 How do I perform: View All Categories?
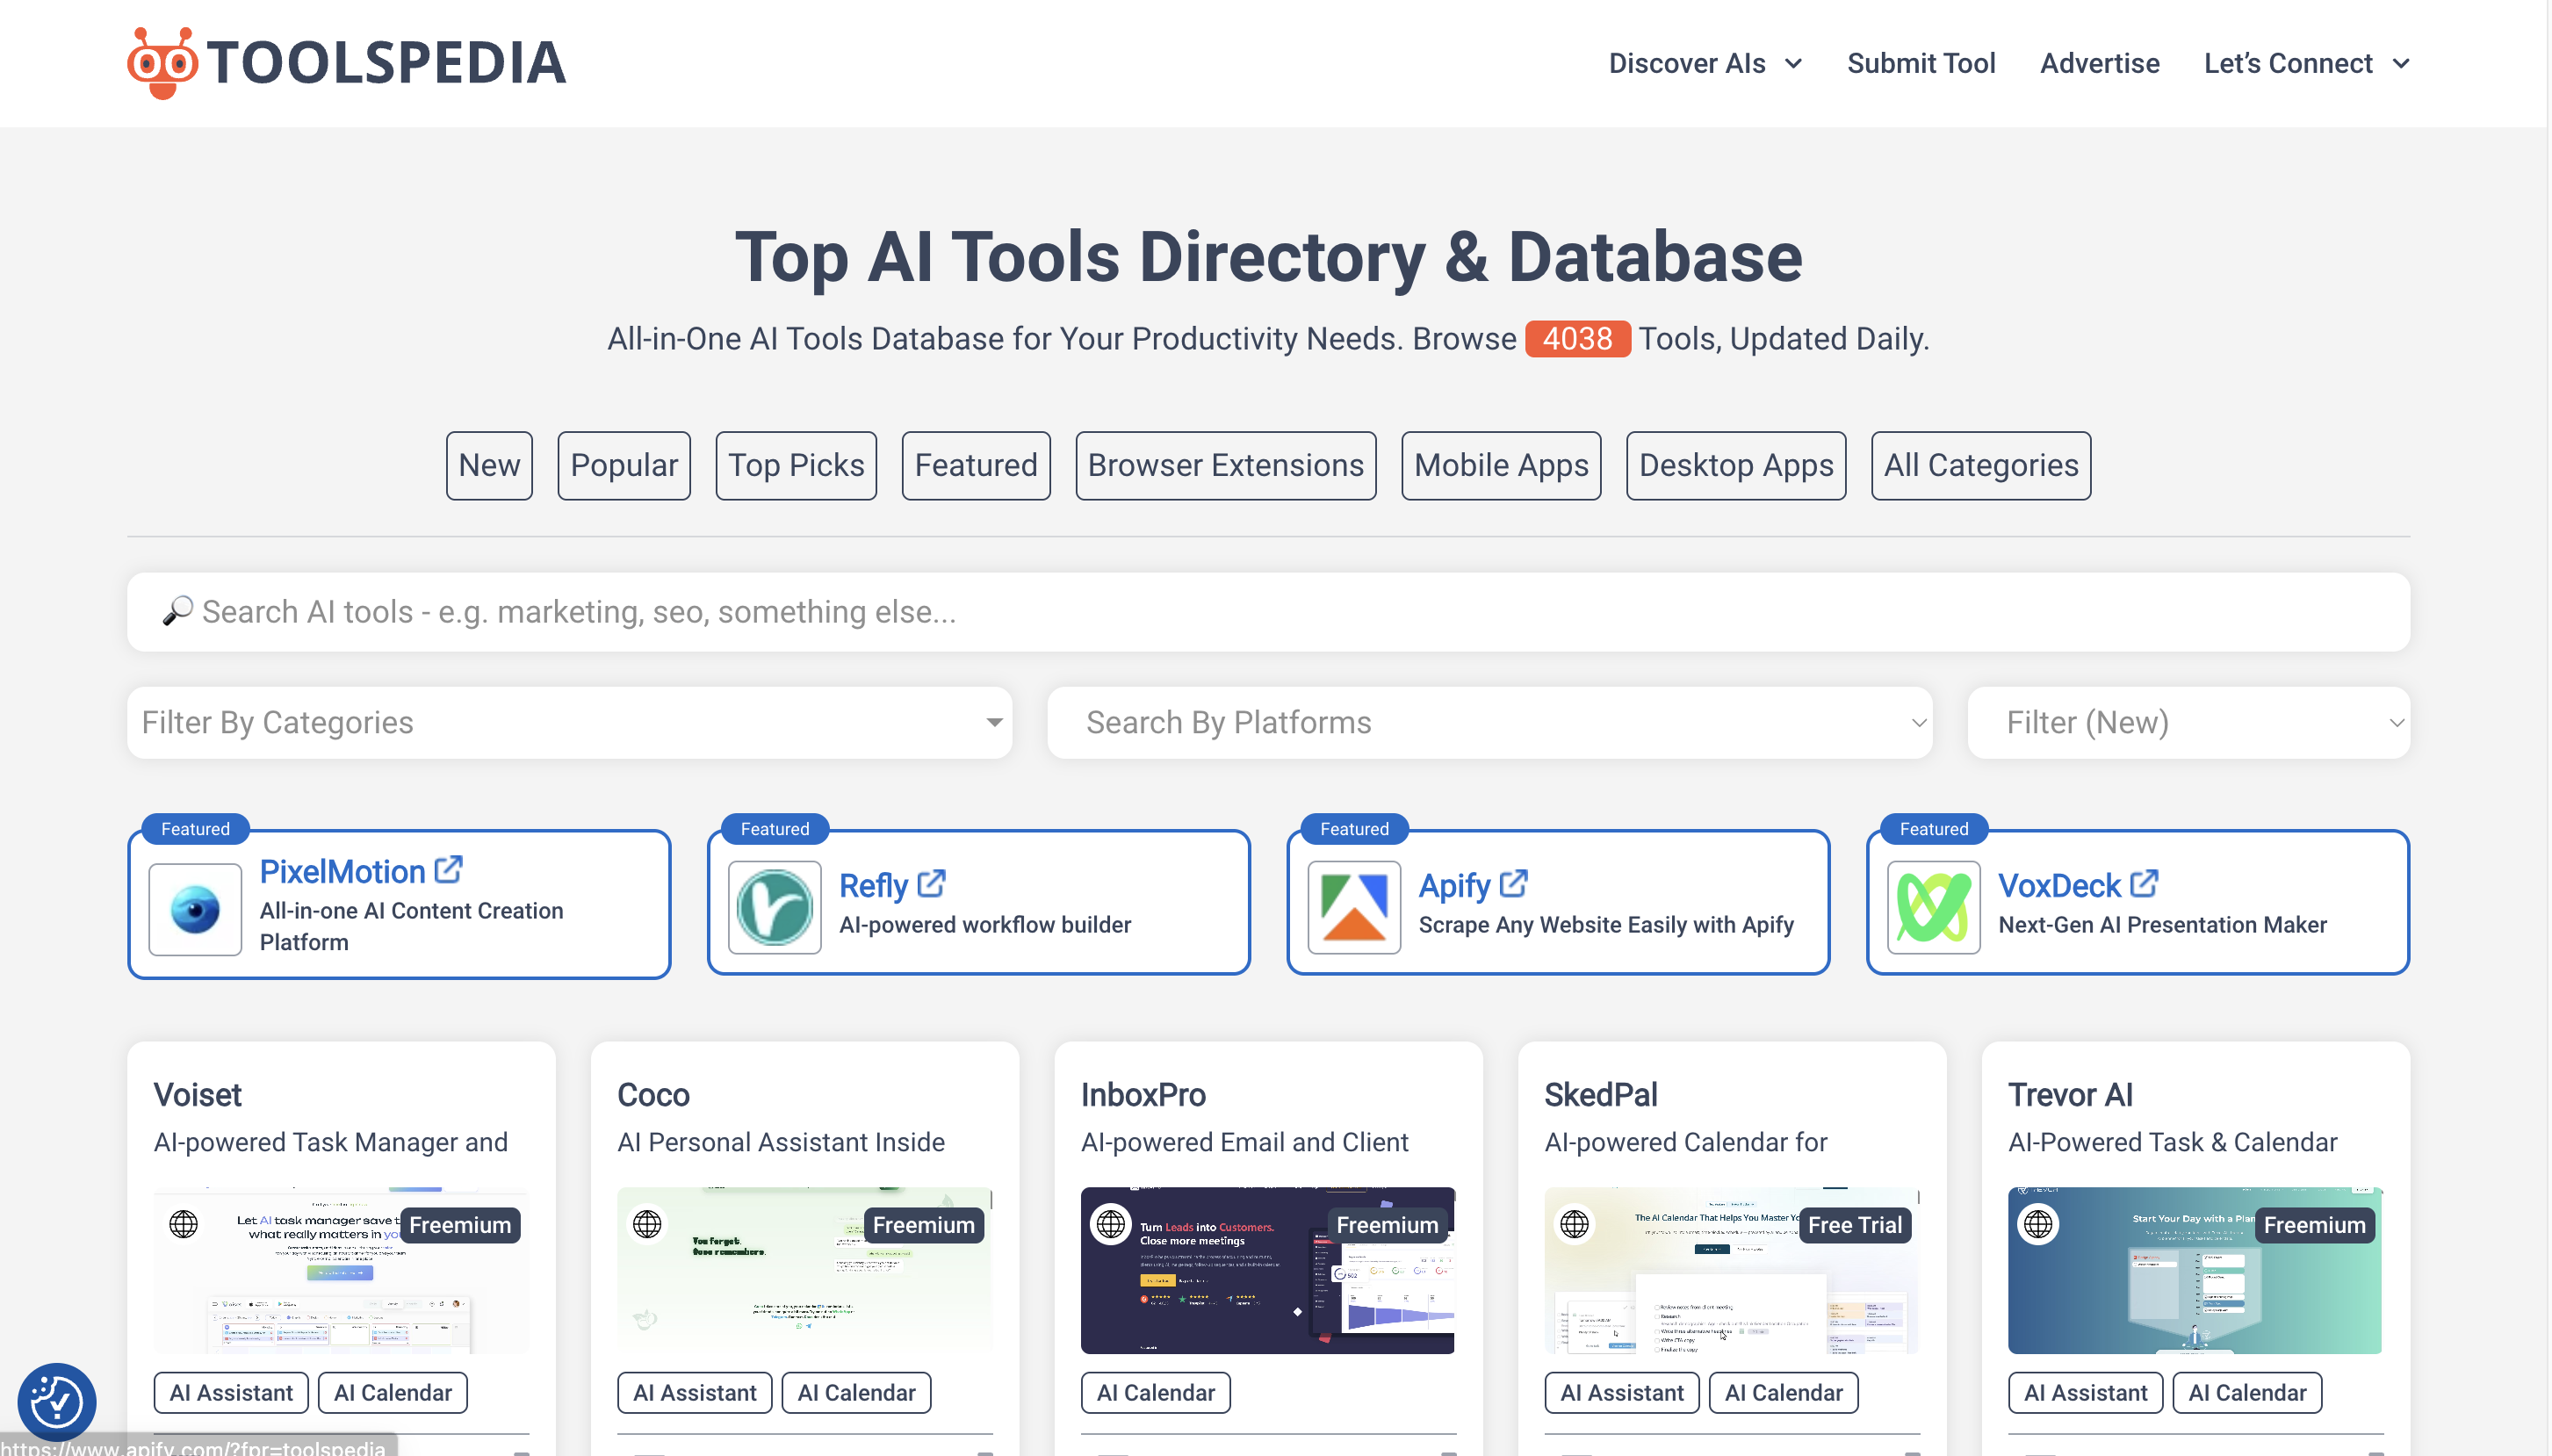pyautogui.click(x=1980, y=465)
